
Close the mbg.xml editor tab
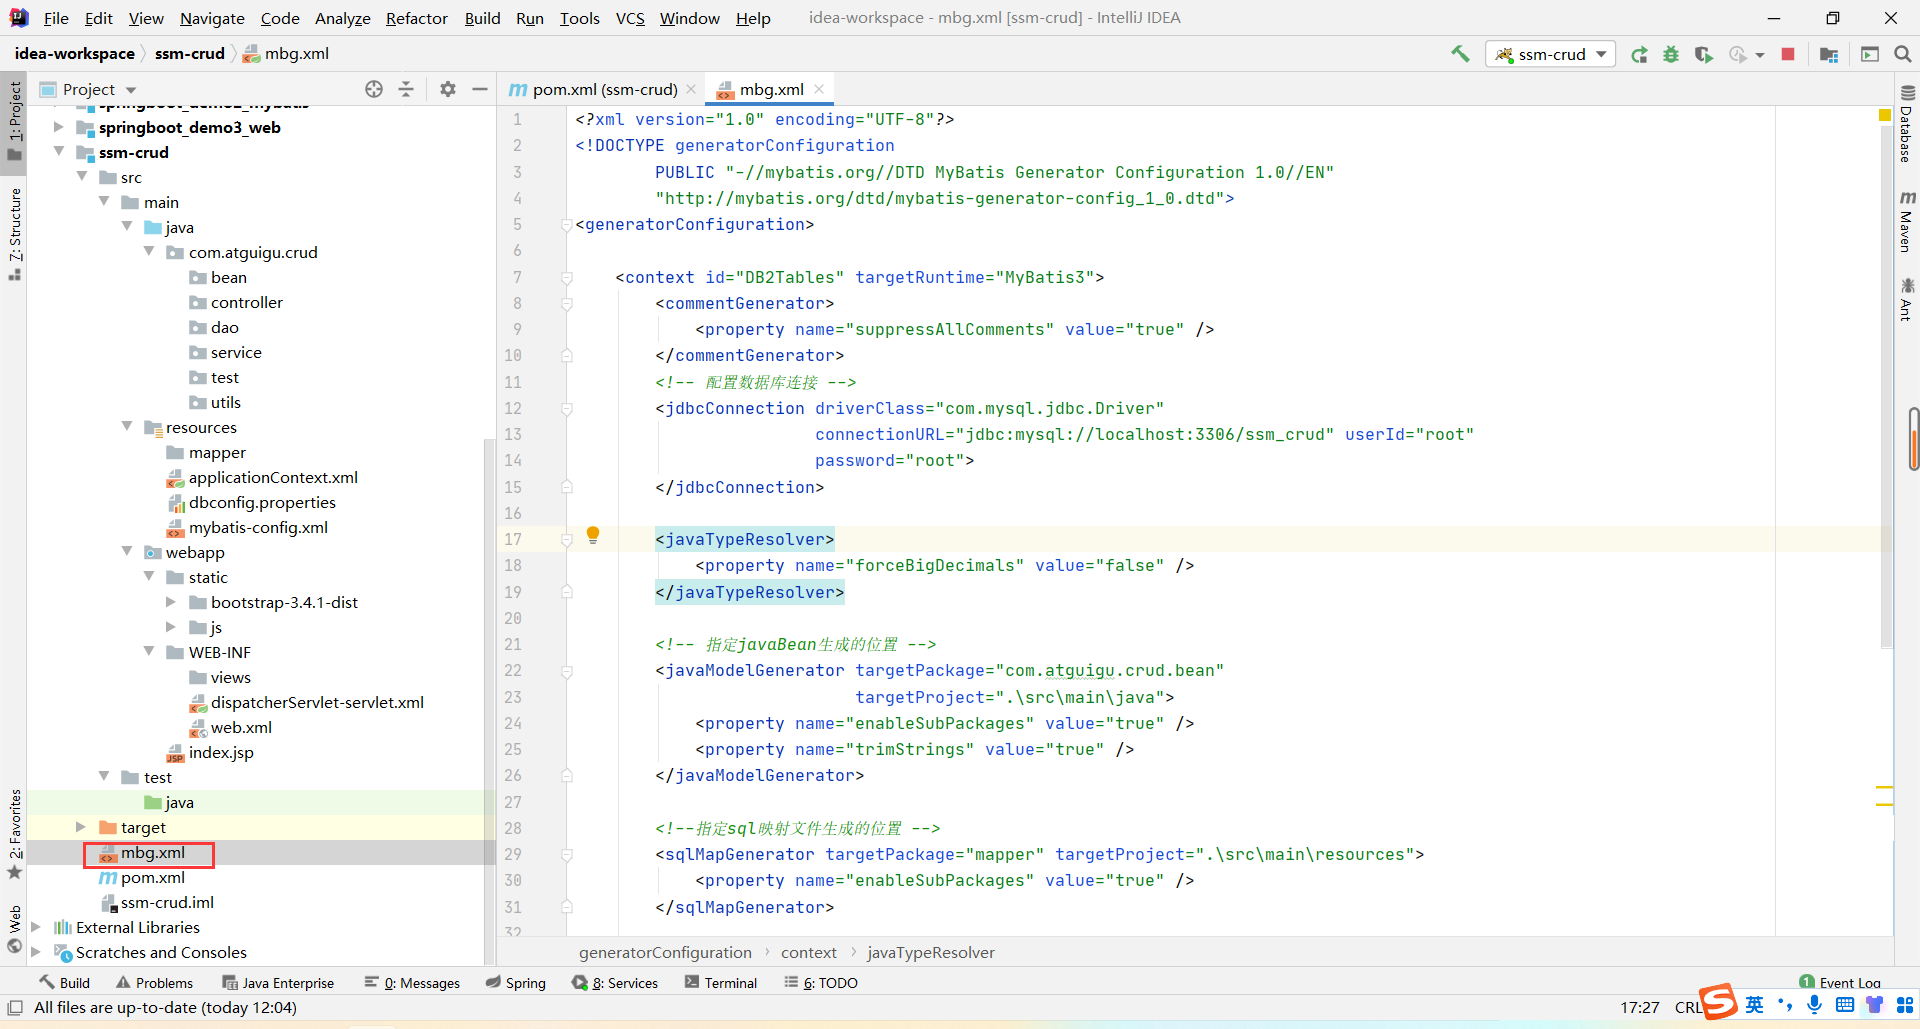click(819, 89)
